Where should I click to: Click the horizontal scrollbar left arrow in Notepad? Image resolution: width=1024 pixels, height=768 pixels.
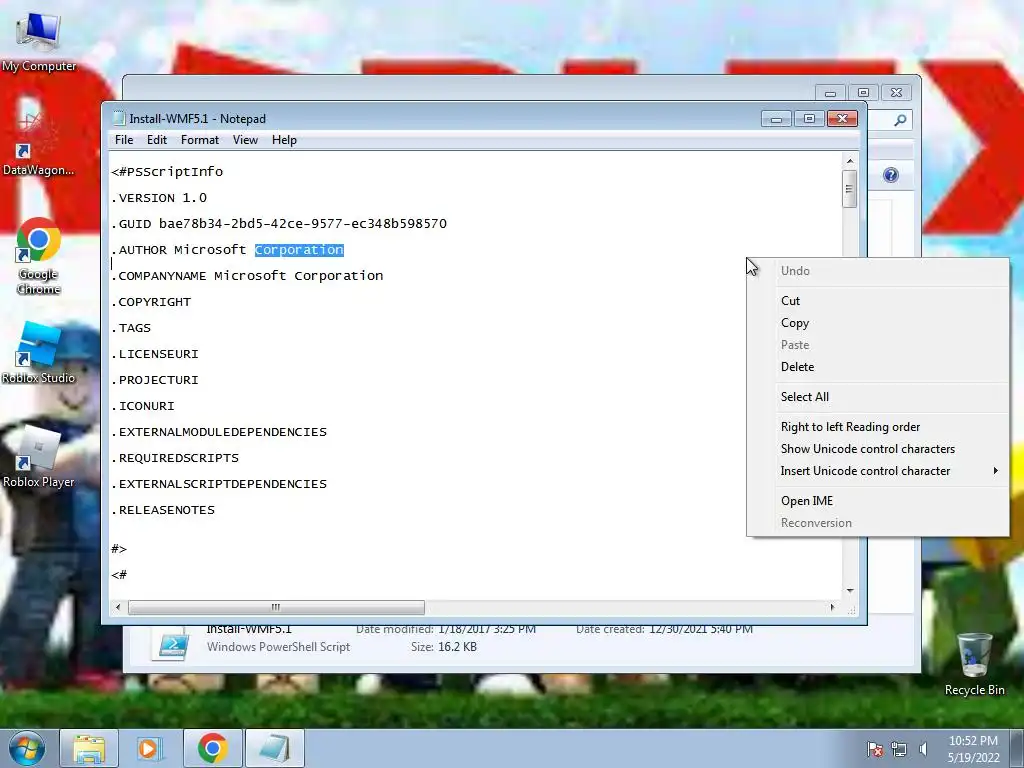[118, 607]
